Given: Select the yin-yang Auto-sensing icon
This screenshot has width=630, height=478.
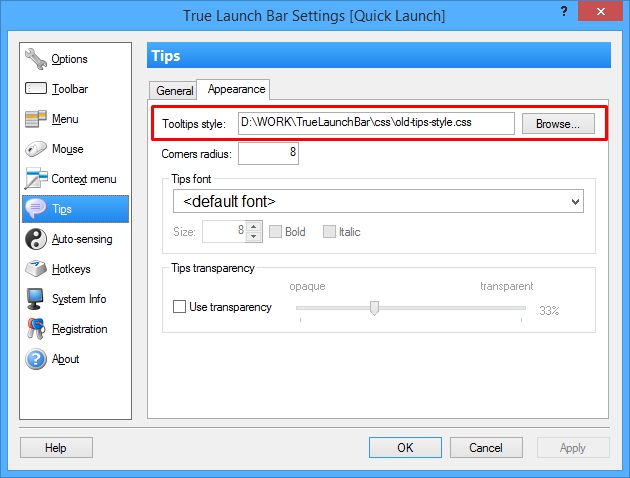Looking at the screenshot, I should coord(36,239).
